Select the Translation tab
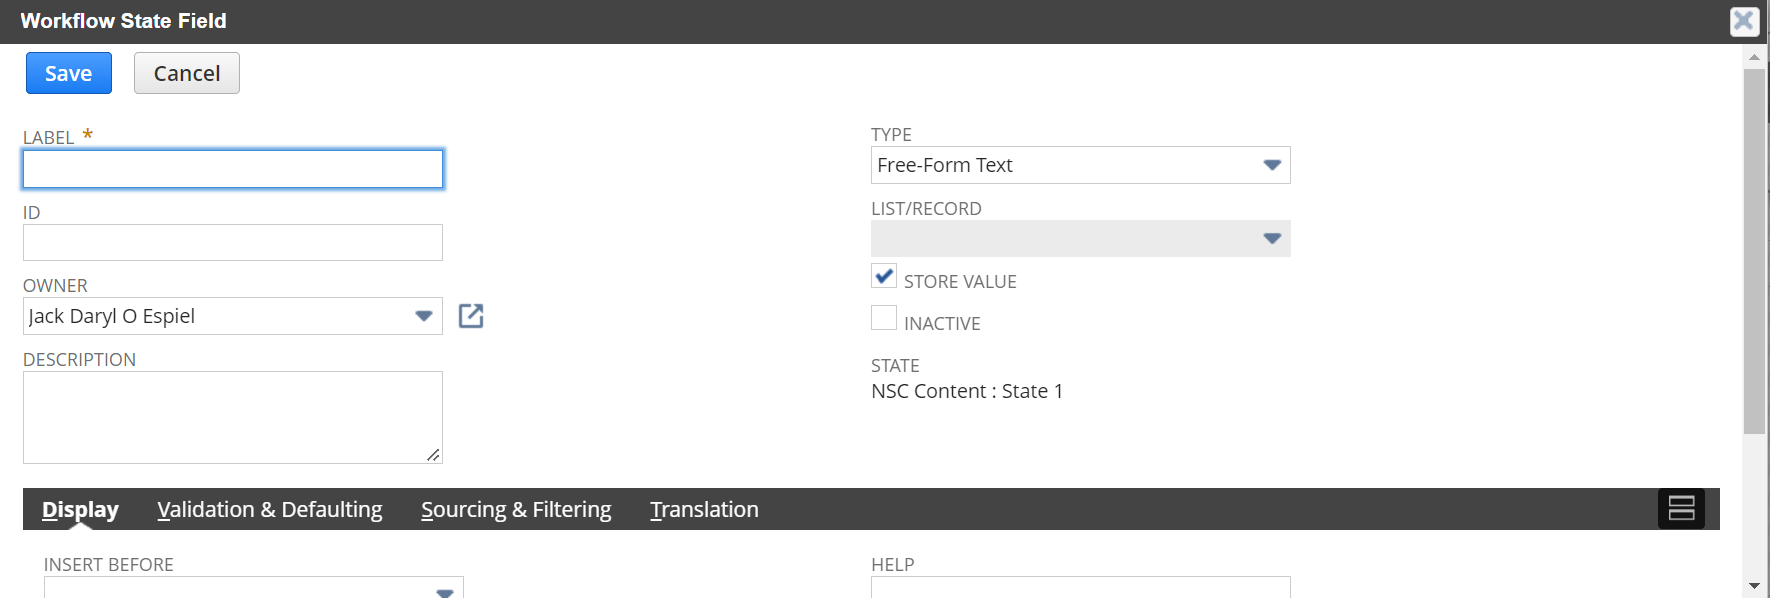 click(704, 510)
